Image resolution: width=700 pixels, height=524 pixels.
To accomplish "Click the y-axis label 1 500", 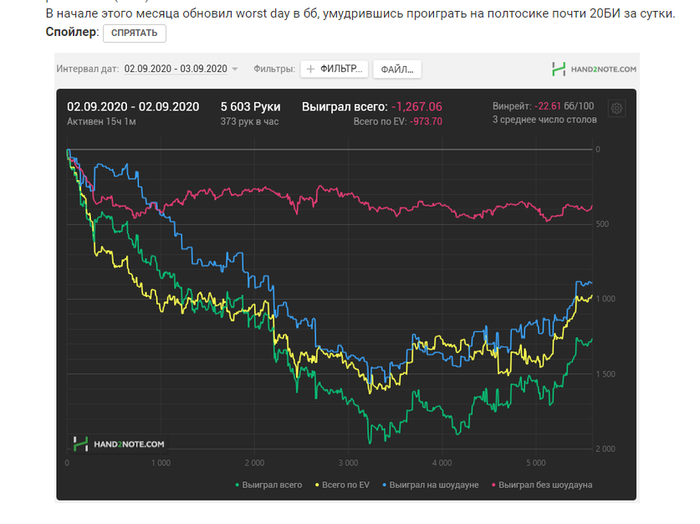I will click(x=605, y=374).
